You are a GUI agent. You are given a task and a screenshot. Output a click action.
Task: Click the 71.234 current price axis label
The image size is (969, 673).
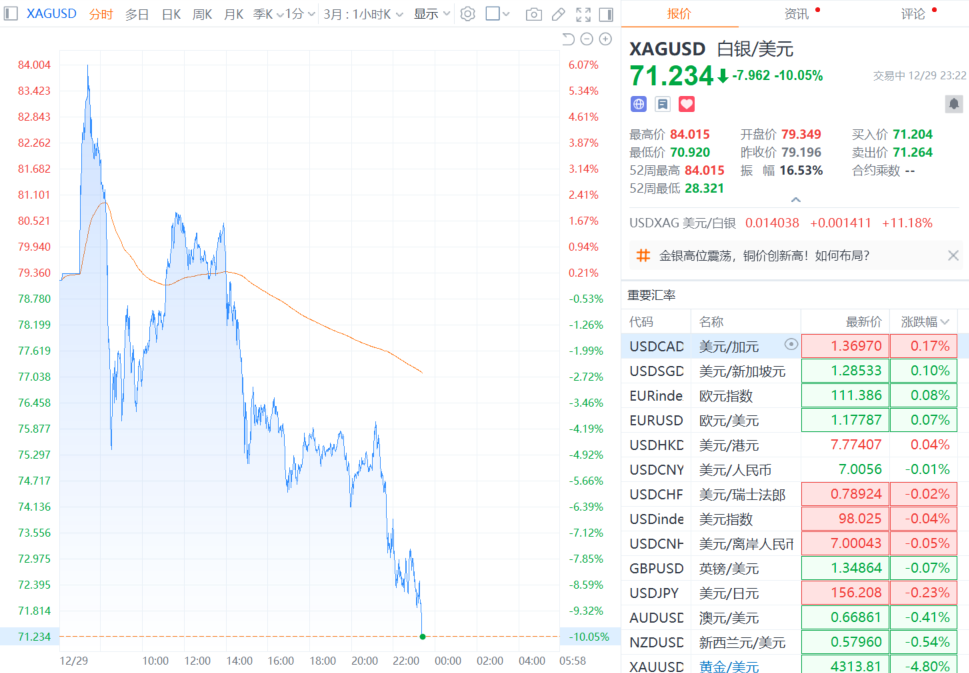pos(34,637)
